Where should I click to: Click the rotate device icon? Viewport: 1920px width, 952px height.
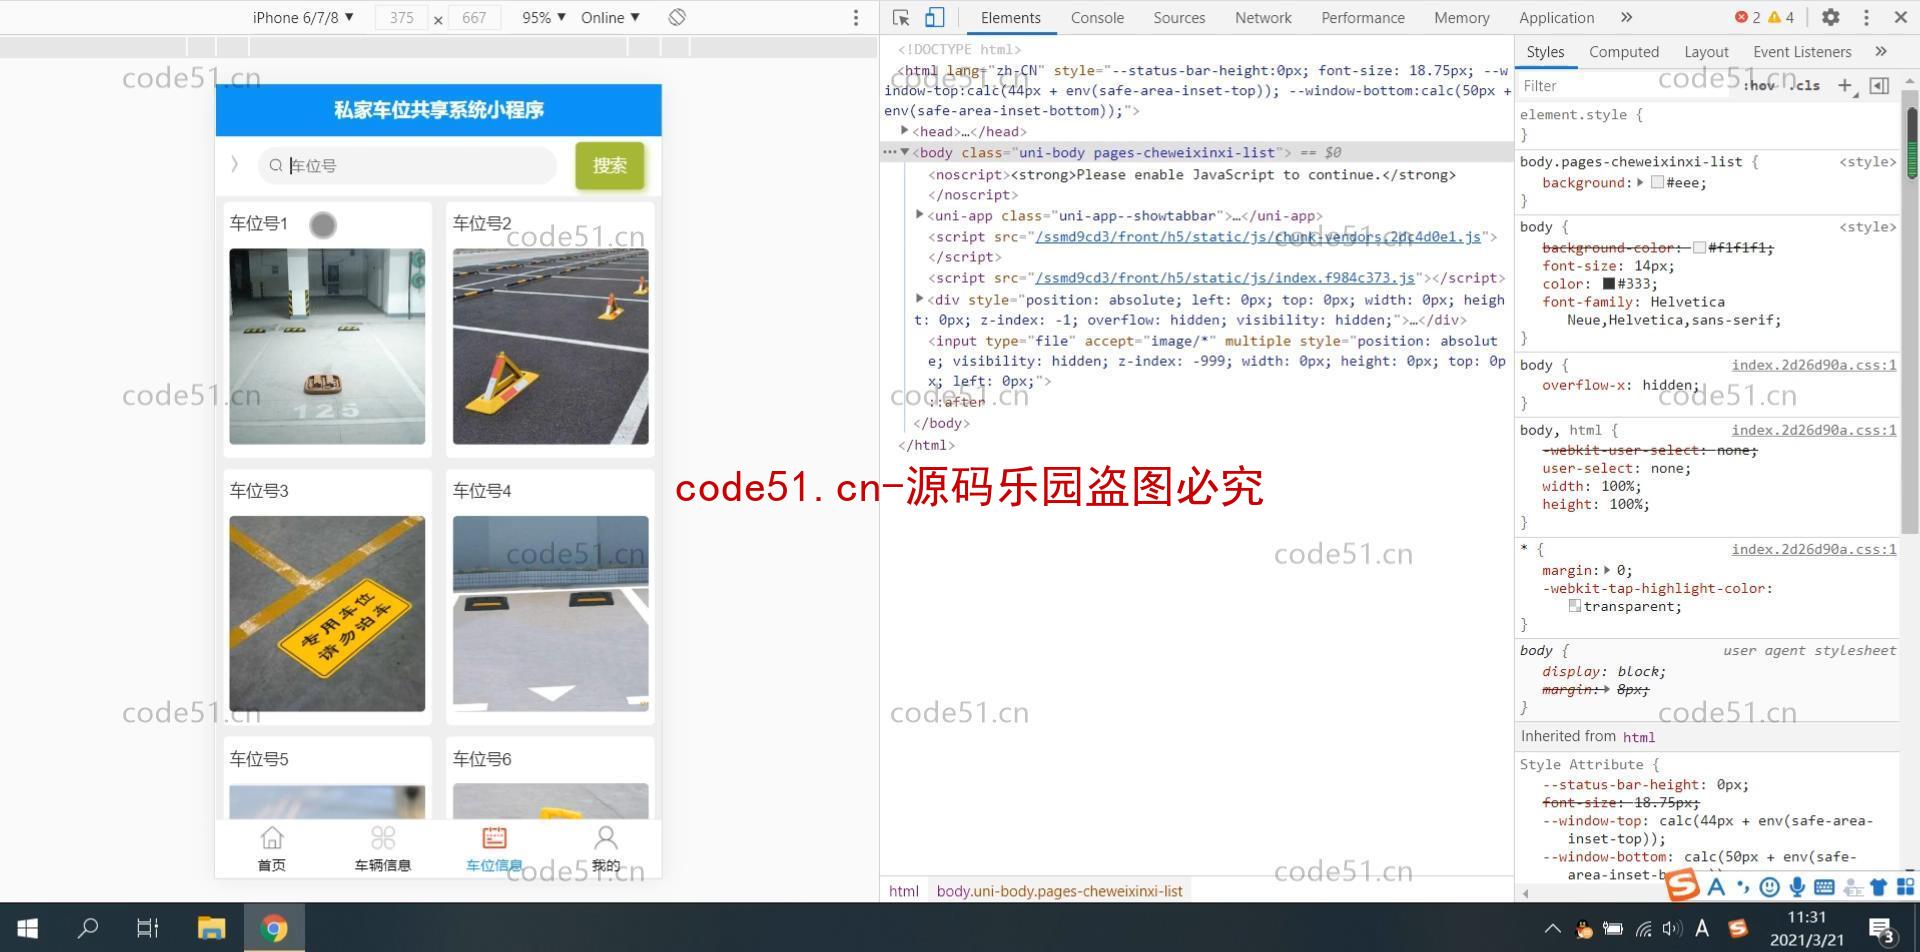coord(677,17)
